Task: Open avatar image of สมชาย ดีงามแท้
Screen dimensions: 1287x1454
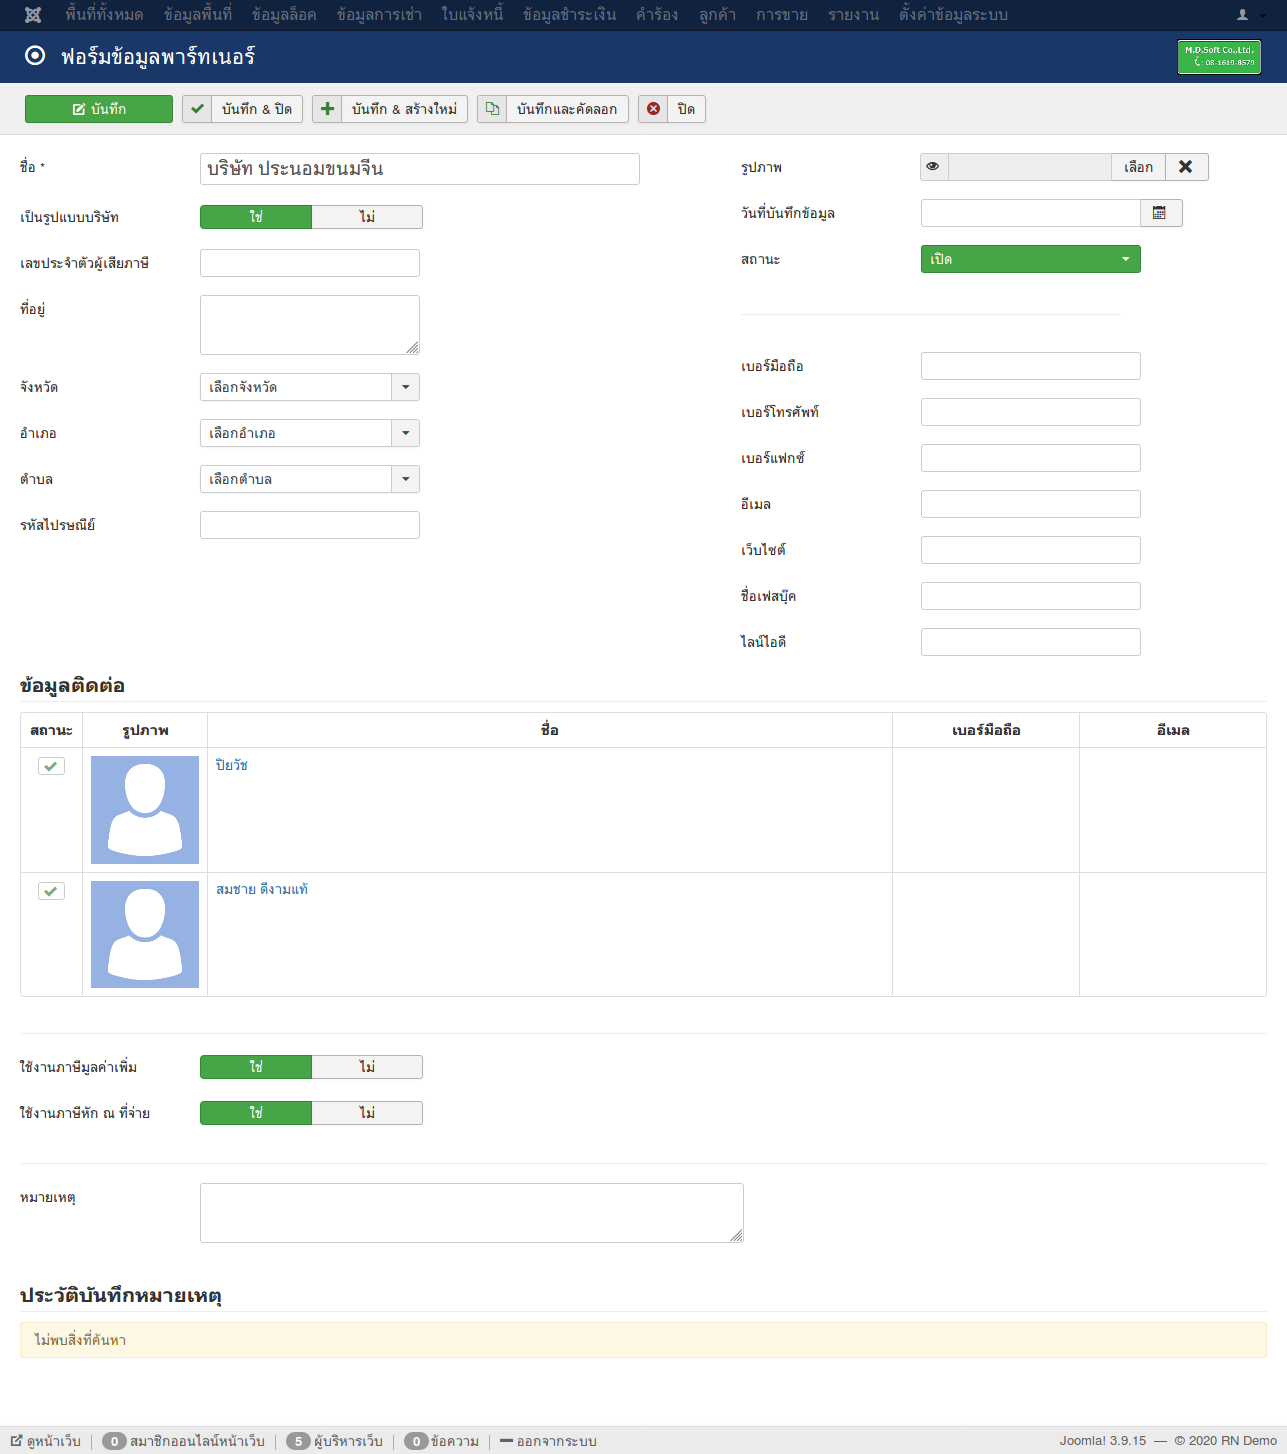Action: (x=145, y=934)
